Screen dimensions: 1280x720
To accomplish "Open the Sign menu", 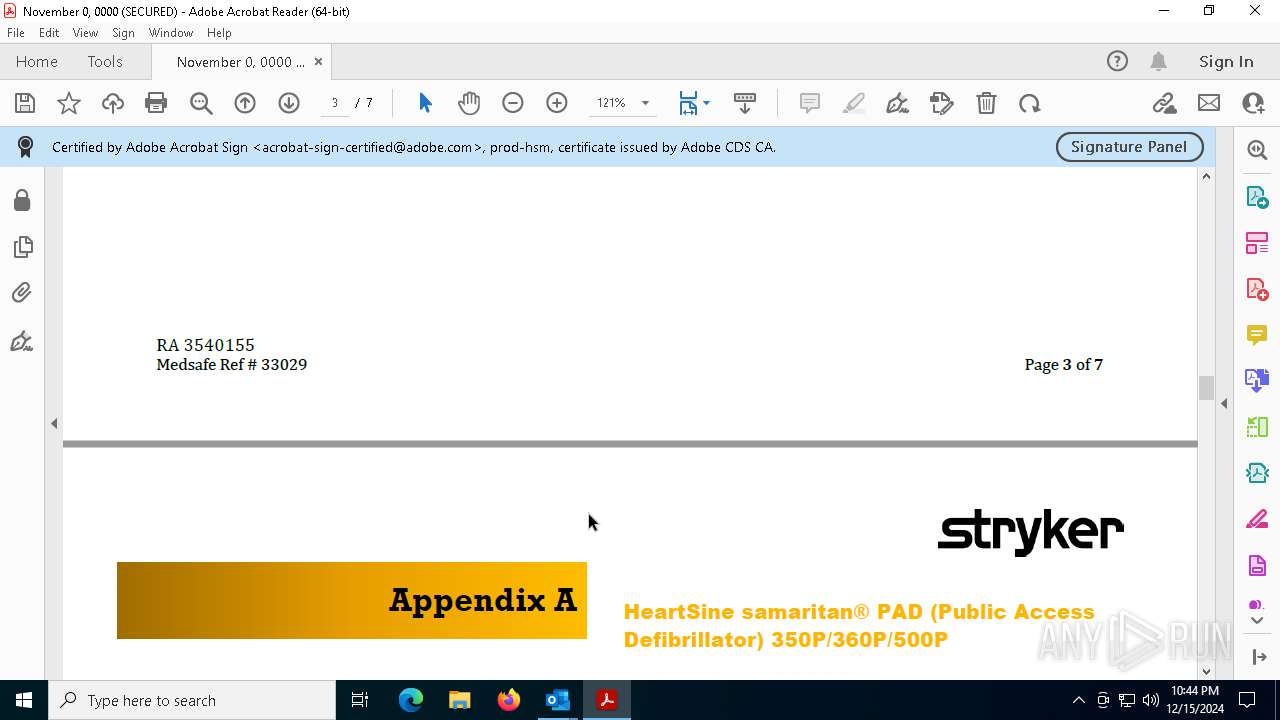I will pyautogui.click(x=123, y=33).
